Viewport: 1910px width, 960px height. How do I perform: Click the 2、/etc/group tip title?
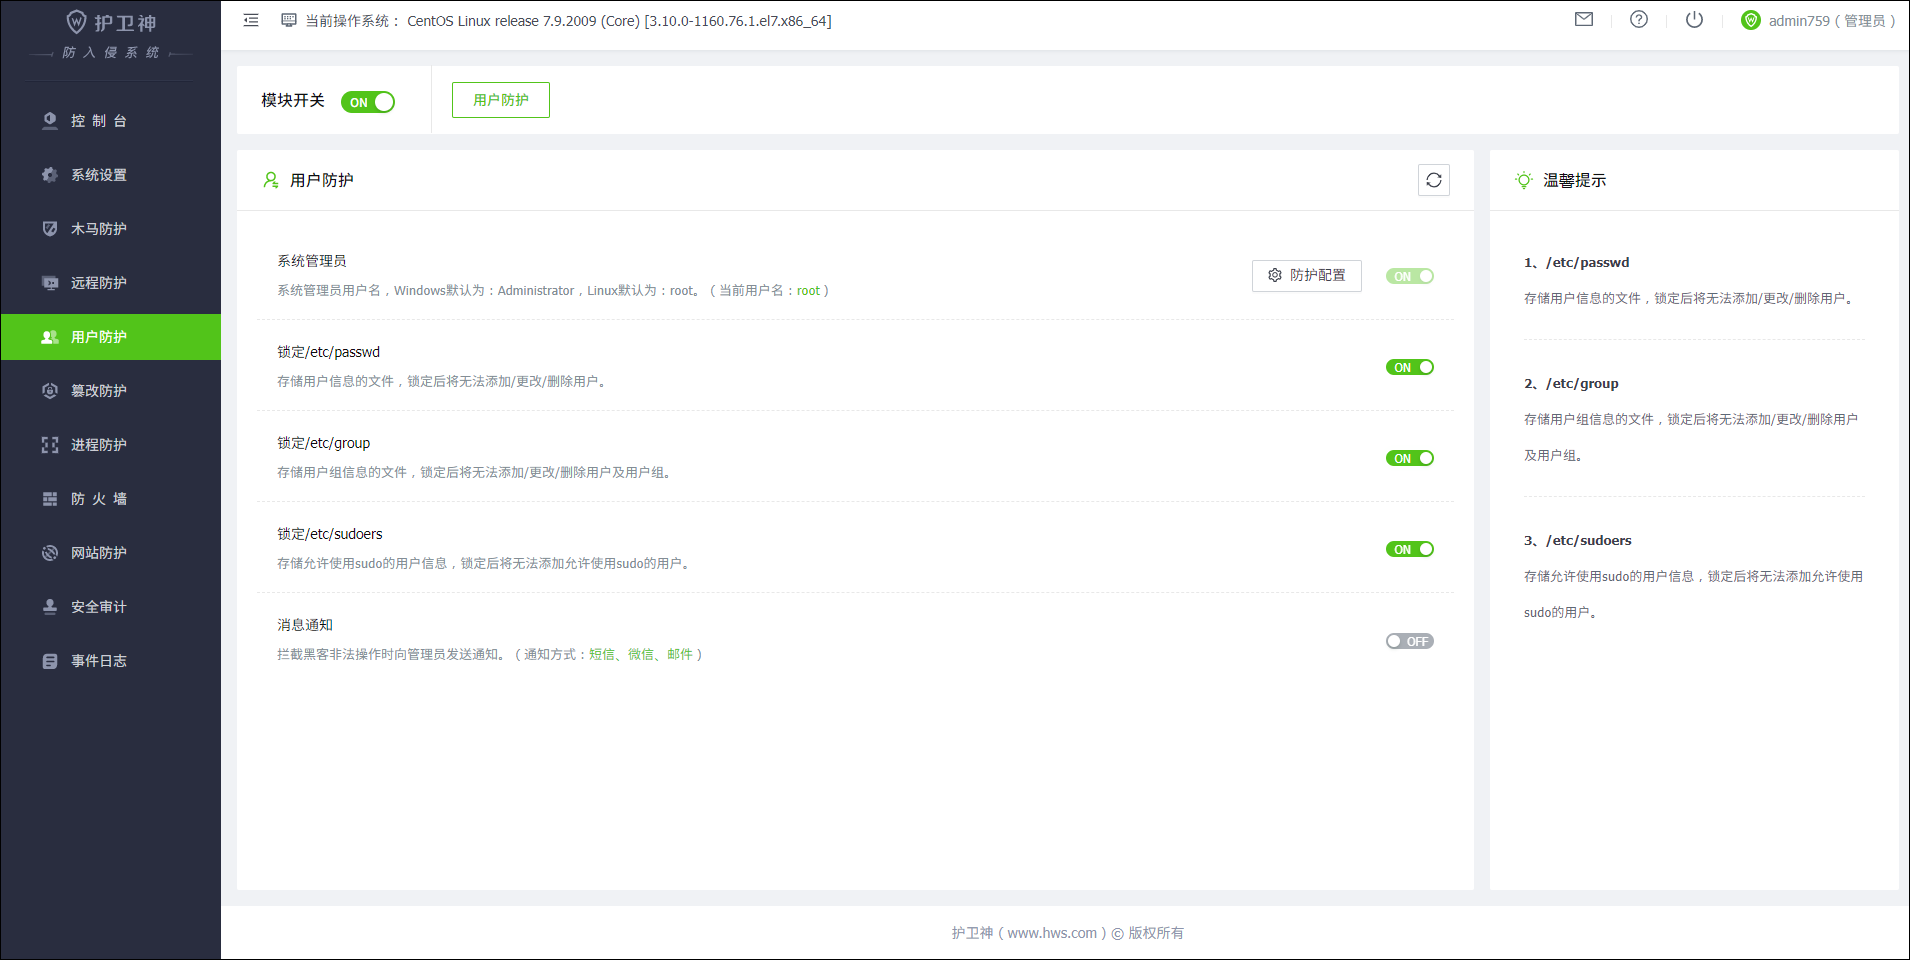1571,384
